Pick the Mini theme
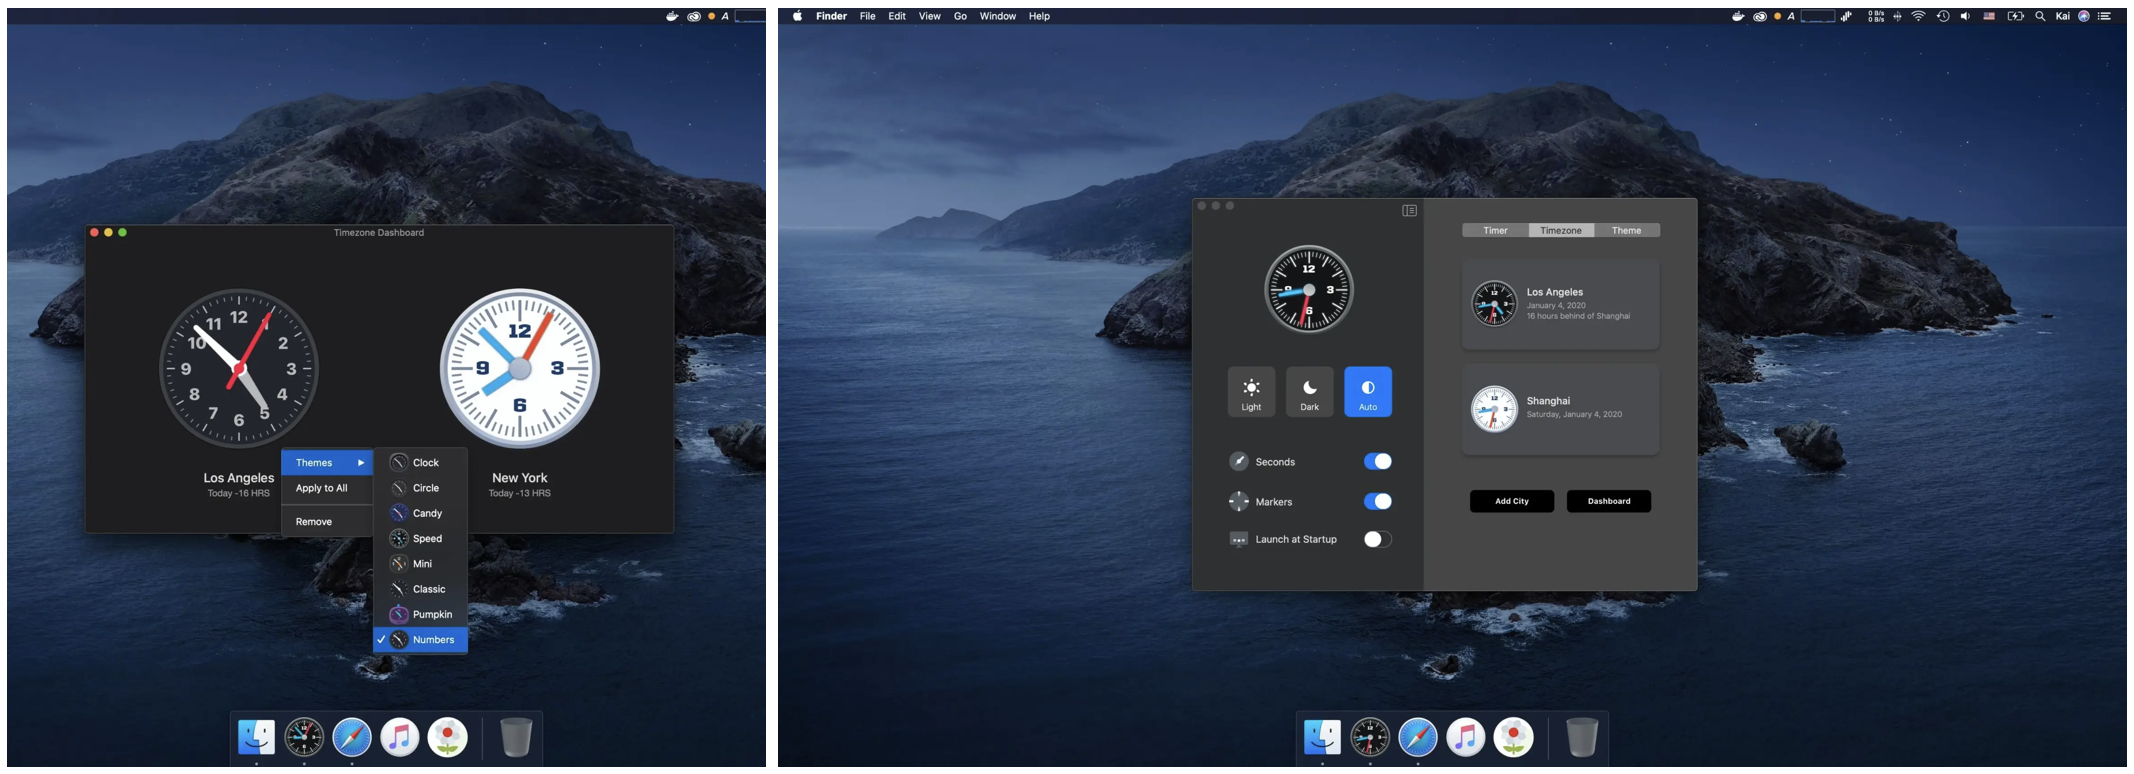2134x774 pixels. point(420,564)
